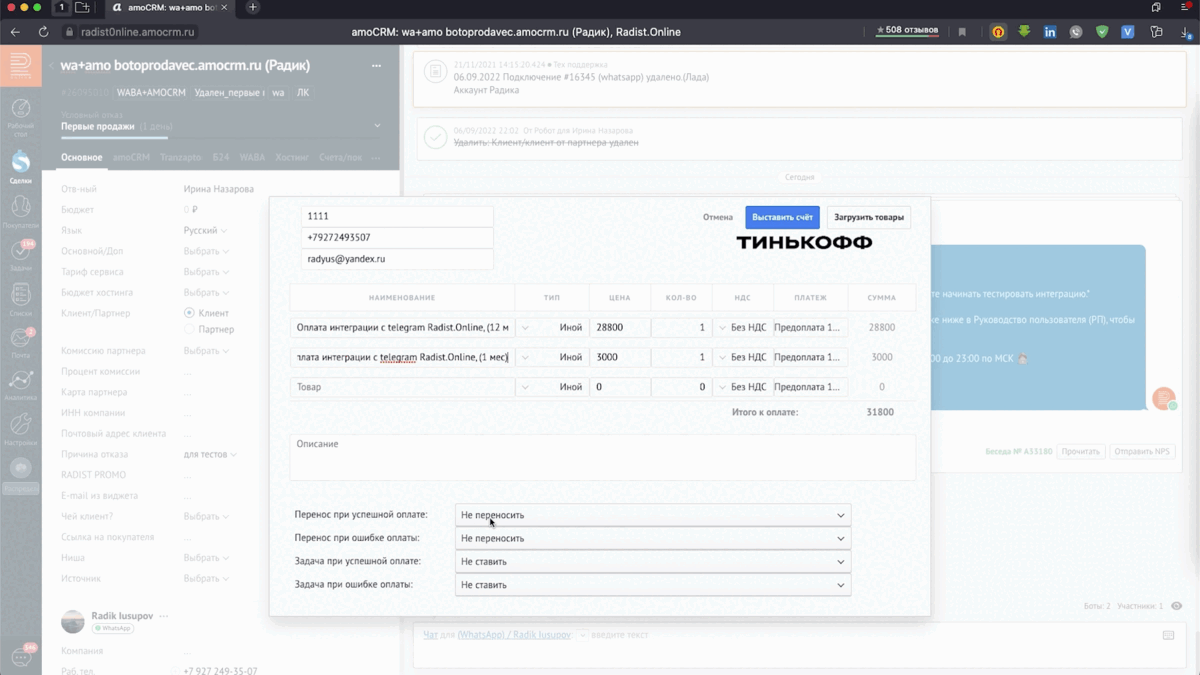The height and width of the screenshot is (675, 1200).
Task: Open Задача при успешной оплате dropdown
Action: click(653, 562)
